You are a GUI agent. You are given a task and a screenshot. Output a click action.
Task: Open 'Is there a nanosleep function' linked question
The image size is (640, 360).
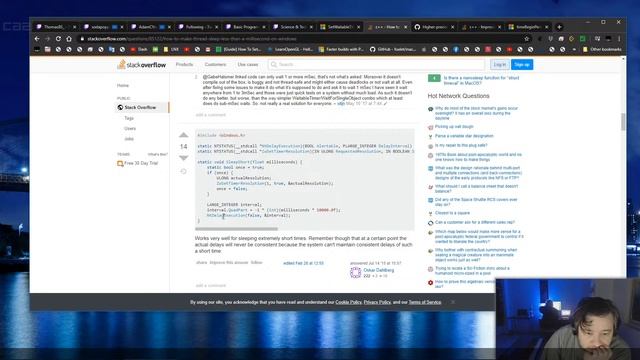click(x=481, y=80)
